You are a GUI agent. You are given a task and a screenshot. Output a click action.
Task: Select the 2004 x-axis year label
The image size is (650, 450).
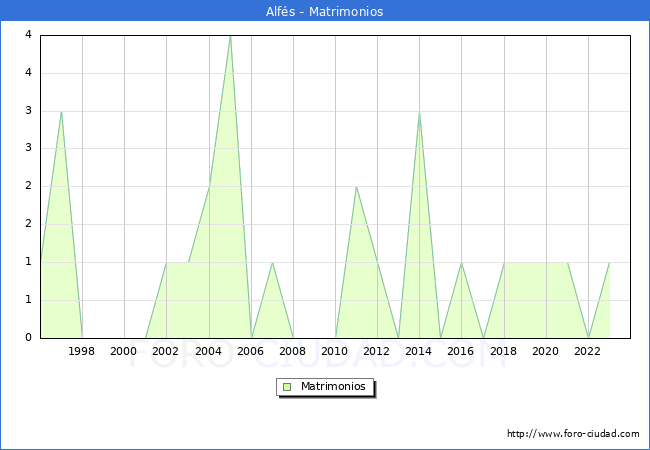[208, 351]
